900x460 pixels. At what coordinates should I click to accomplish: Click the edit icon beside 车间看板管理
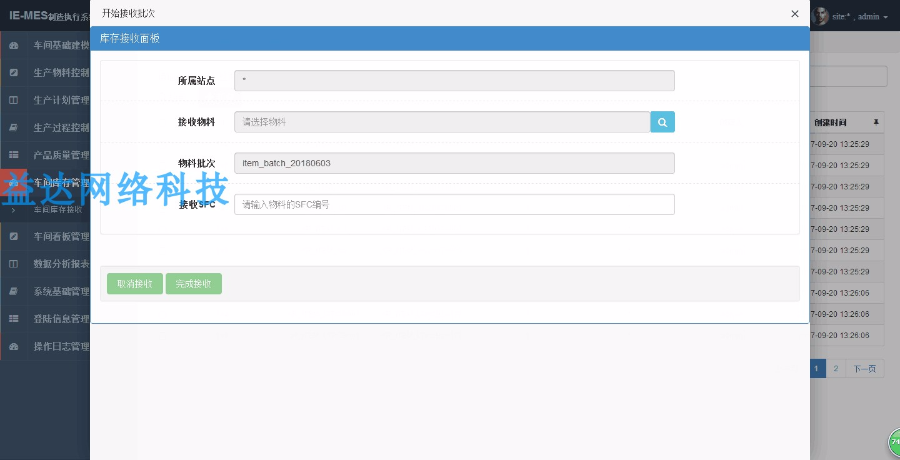14,237
